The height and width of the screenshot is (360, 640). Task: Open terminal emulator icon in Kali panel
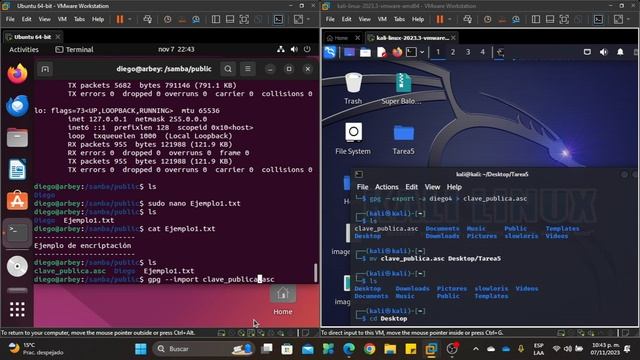click(411, 52)
